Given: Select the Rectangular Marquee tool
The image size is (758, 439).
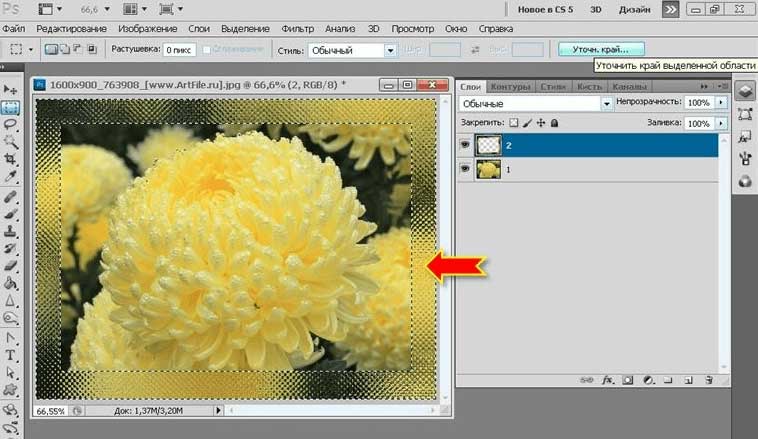Looking at the screenshot, I should (11, 107).
